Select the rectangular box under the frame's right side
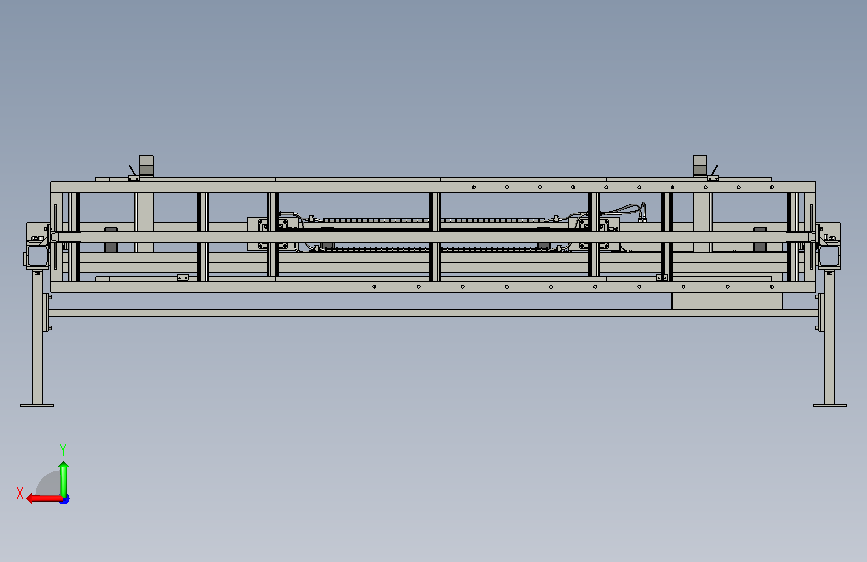Viewport: 867px width, 562px height. click(x=727, y=301)
